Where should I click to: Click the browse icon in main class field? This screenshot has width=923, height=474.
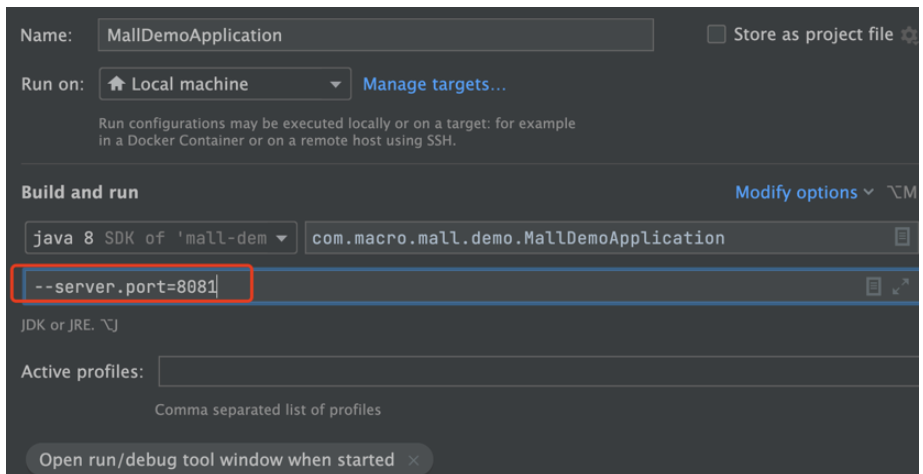[x=902, y=238]
